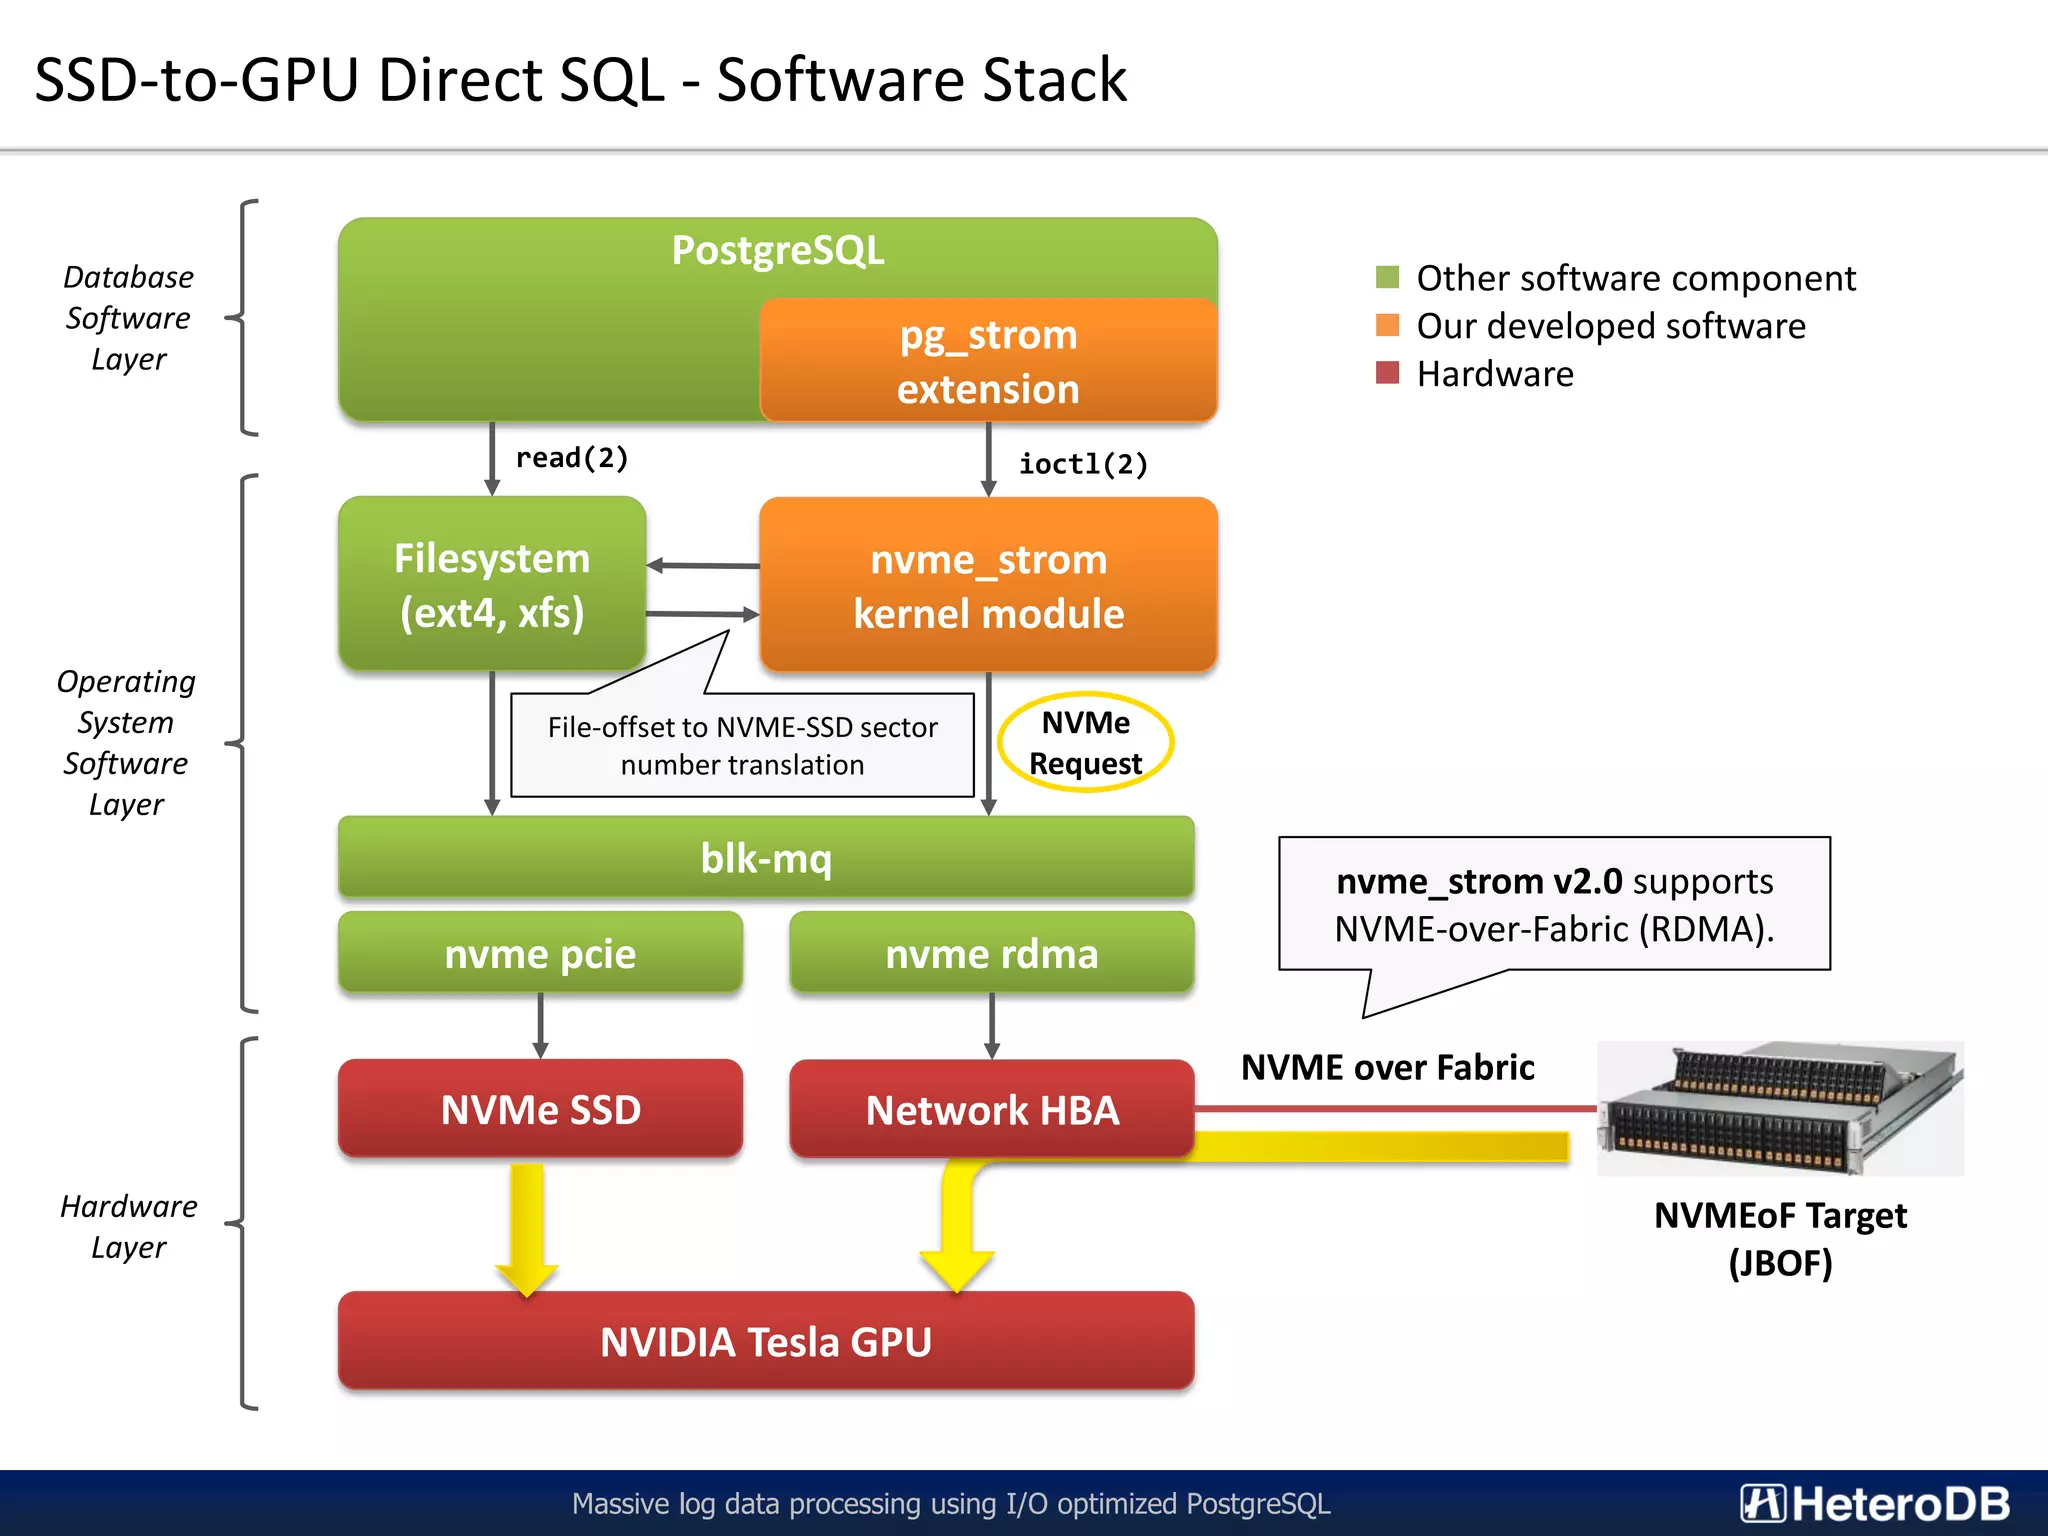The height and width of the screenshot is (1536, 2048).
Task: Click the NVMEoF Target server image
Action: tap(1779, 1108)
